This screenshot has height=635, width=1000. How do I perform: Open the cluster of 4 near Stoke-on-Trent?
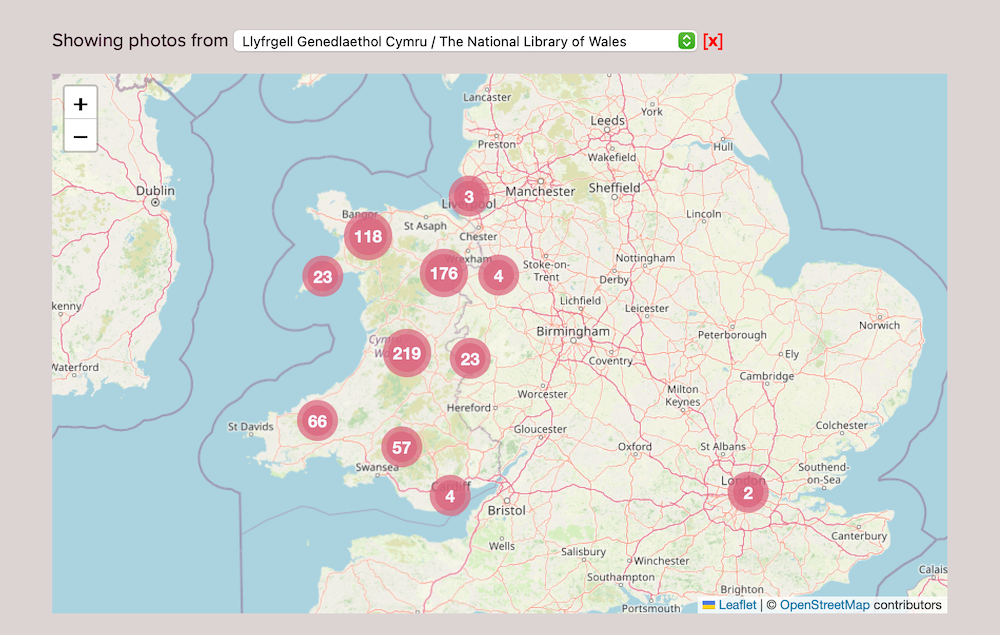[498, 275]
